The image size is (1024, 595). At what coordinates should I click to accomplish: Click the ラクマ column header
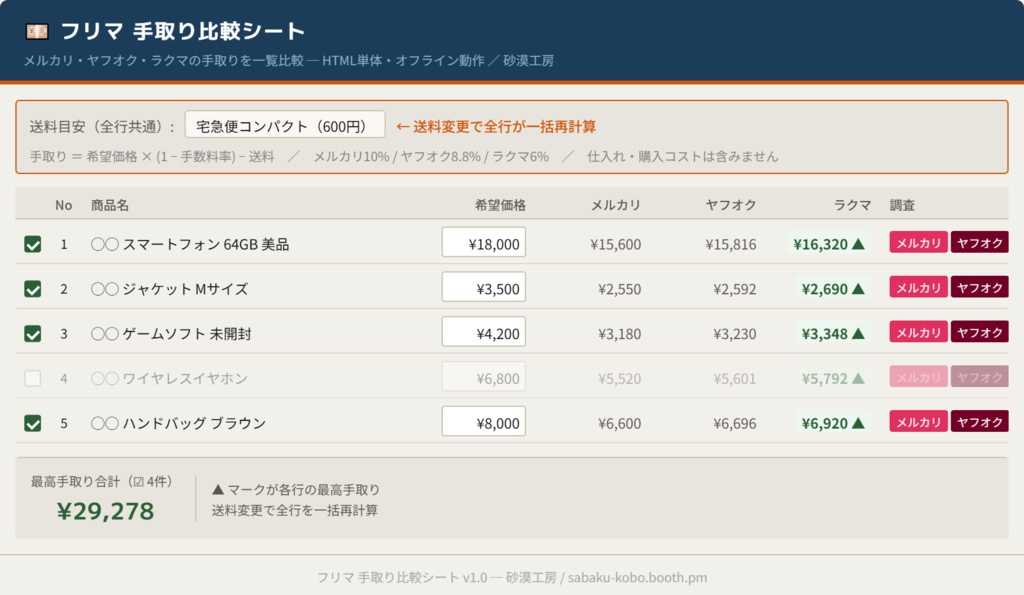point(853,204)
